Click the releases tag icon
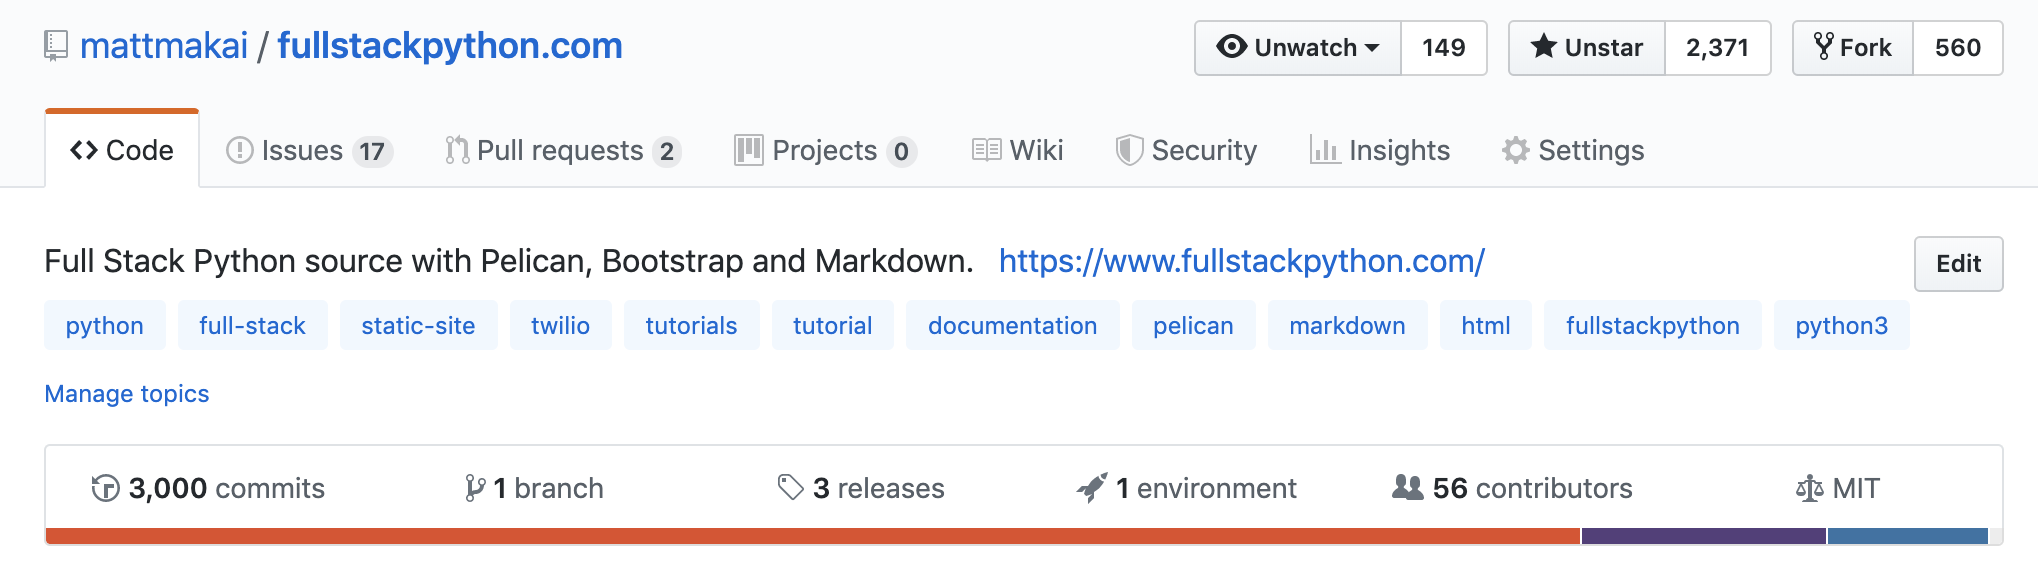The image size is (2038, 561). pyautogui.click(x=791, y=488)
